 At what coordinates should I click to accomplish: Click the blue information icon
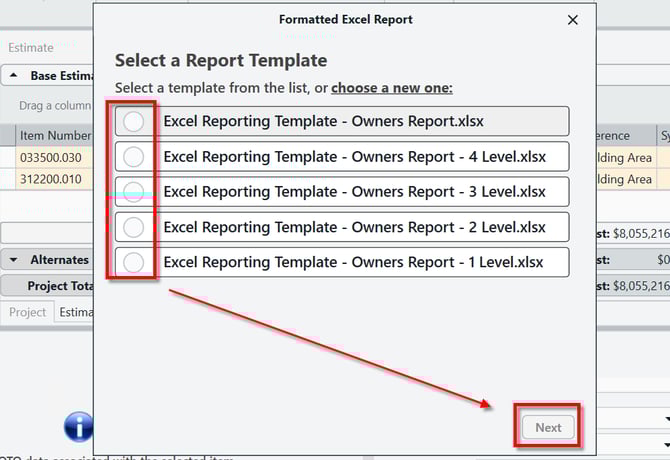click(x=78, y=427)
